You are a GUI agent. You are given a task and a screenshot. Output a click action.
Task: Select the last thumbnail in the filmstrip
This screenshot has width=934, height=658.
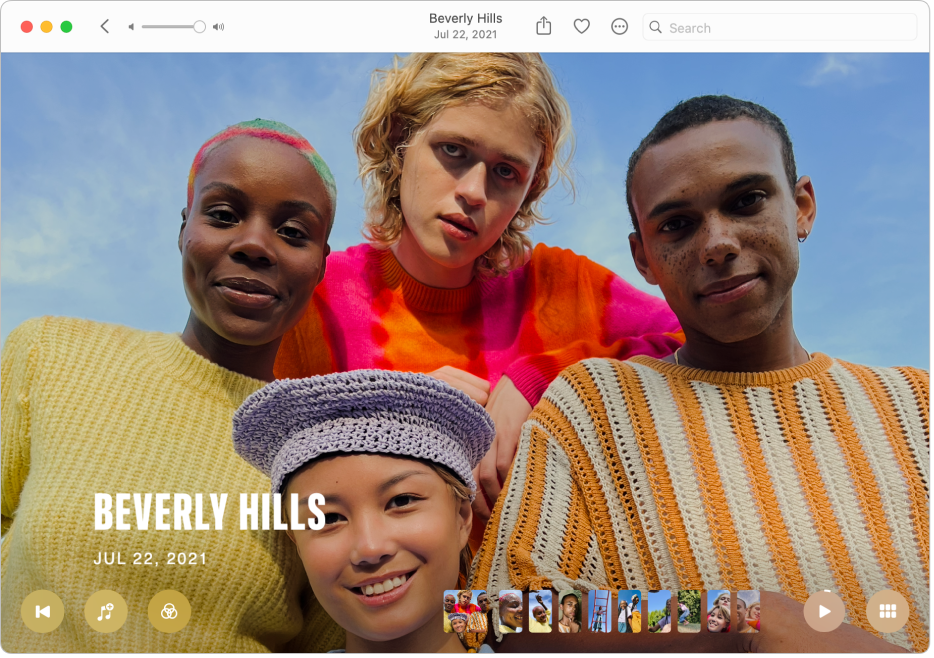click(x=748, y=611)
